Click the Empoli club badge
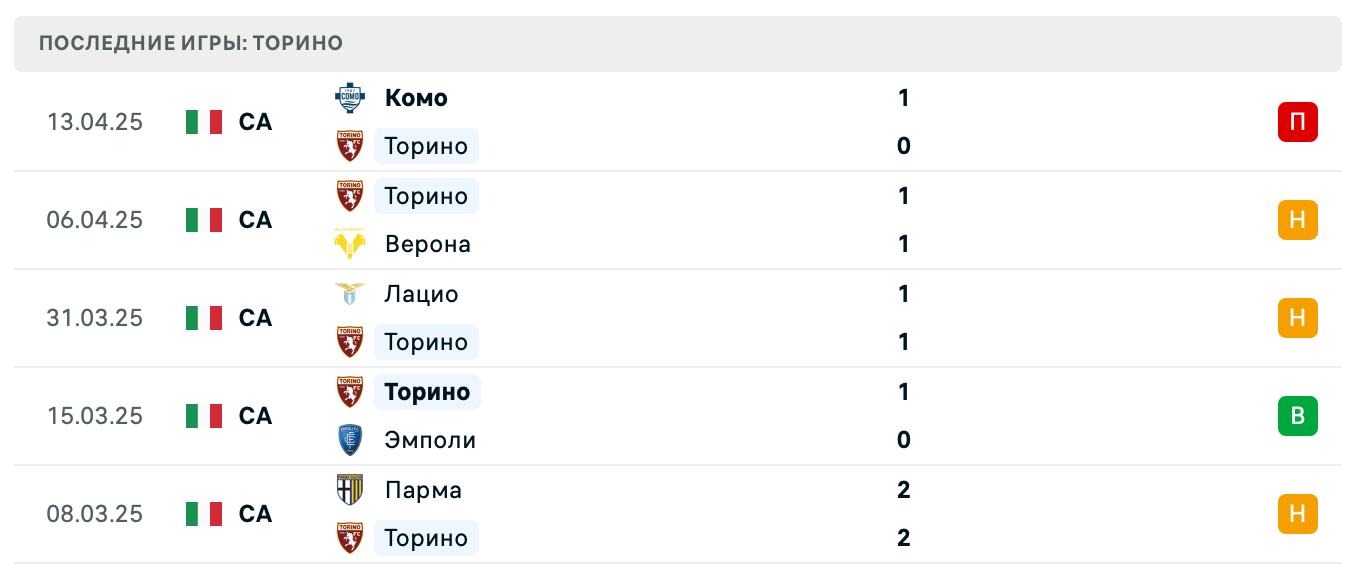 349,439
